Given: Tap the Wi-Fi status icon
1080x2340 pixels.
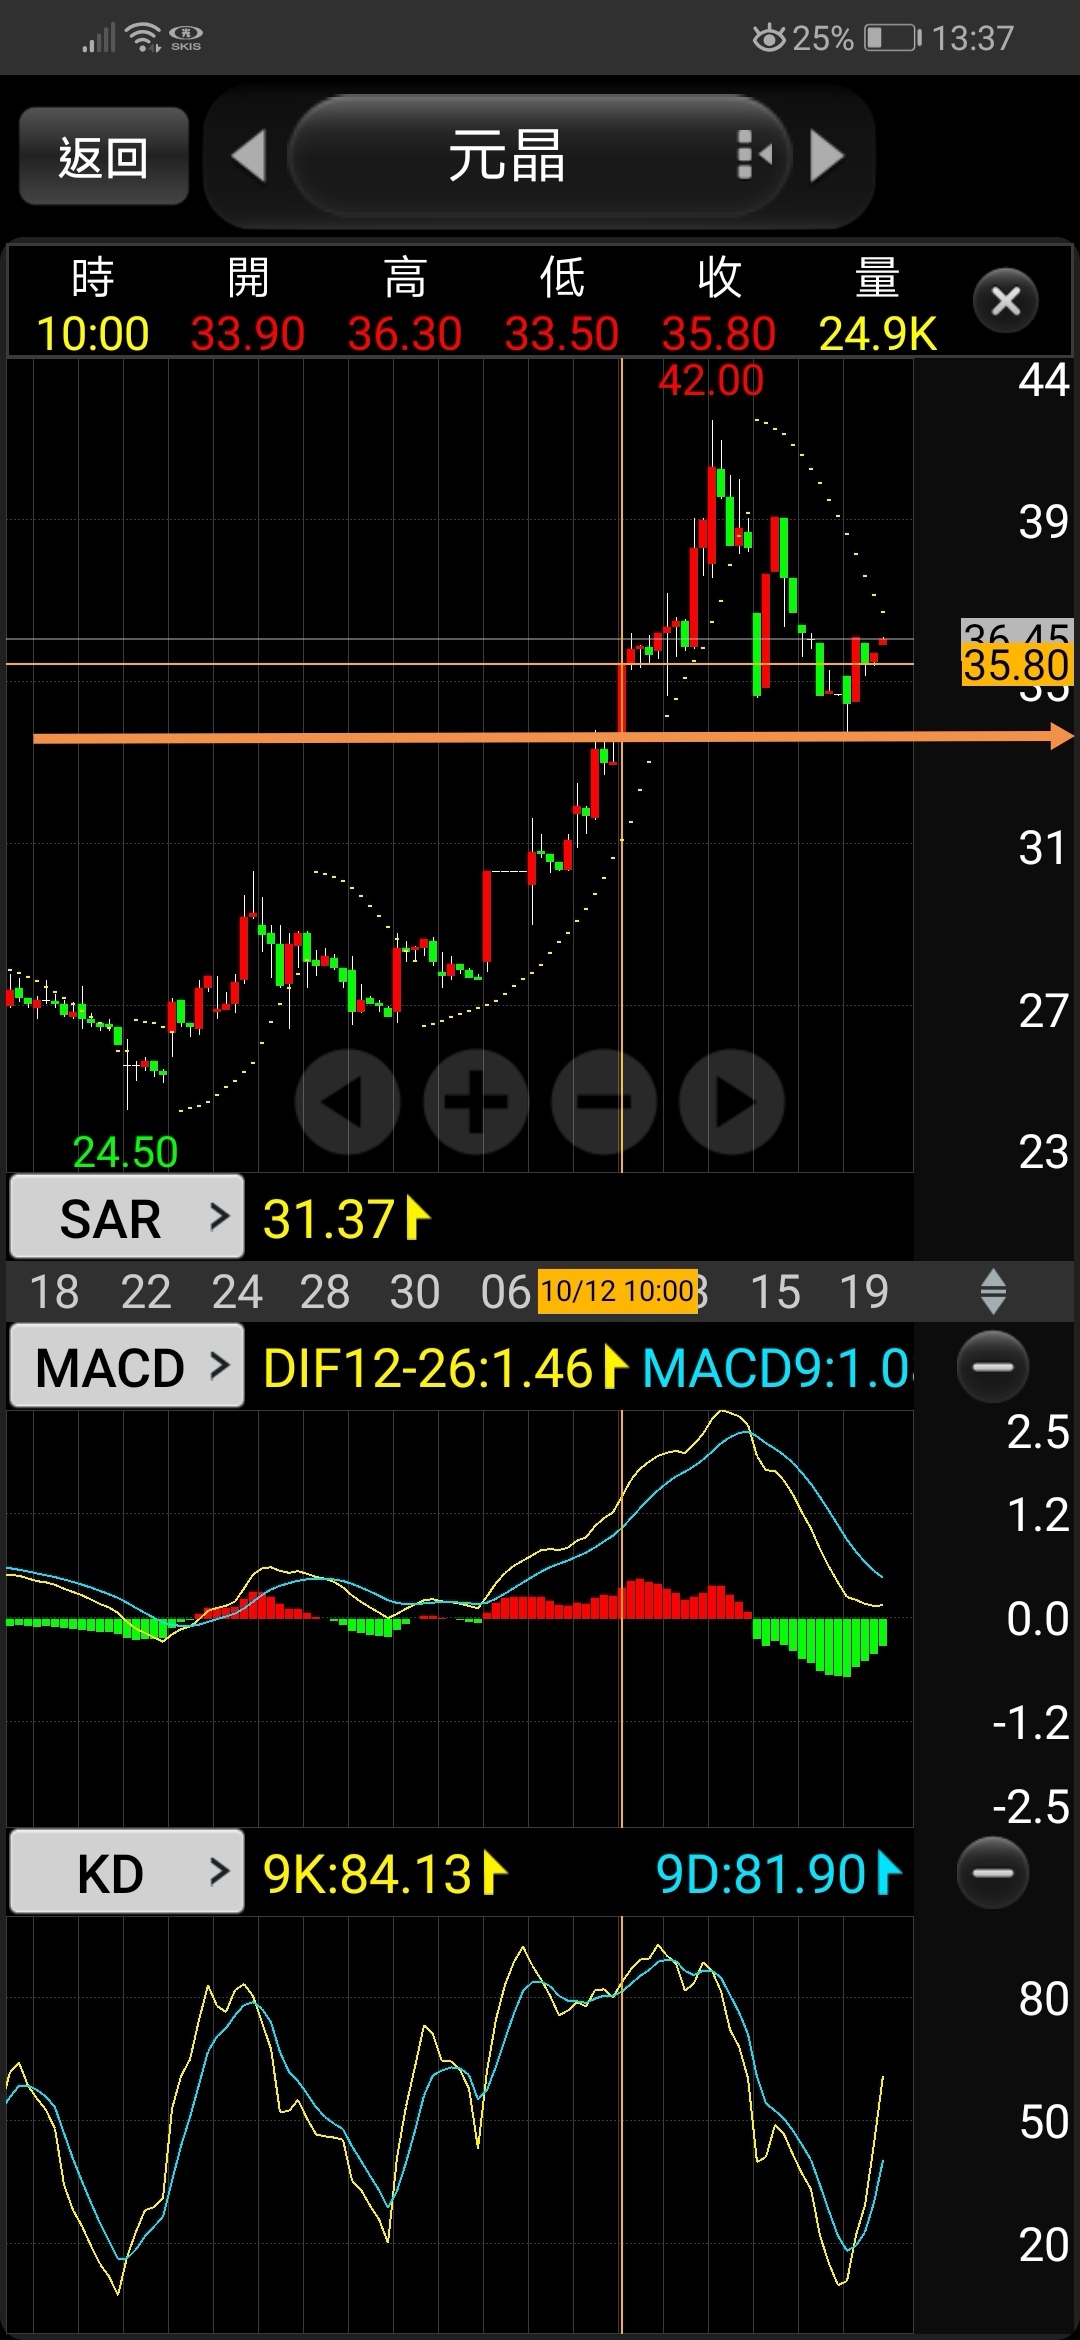Looking at the screenshot, I should [143, 36].
